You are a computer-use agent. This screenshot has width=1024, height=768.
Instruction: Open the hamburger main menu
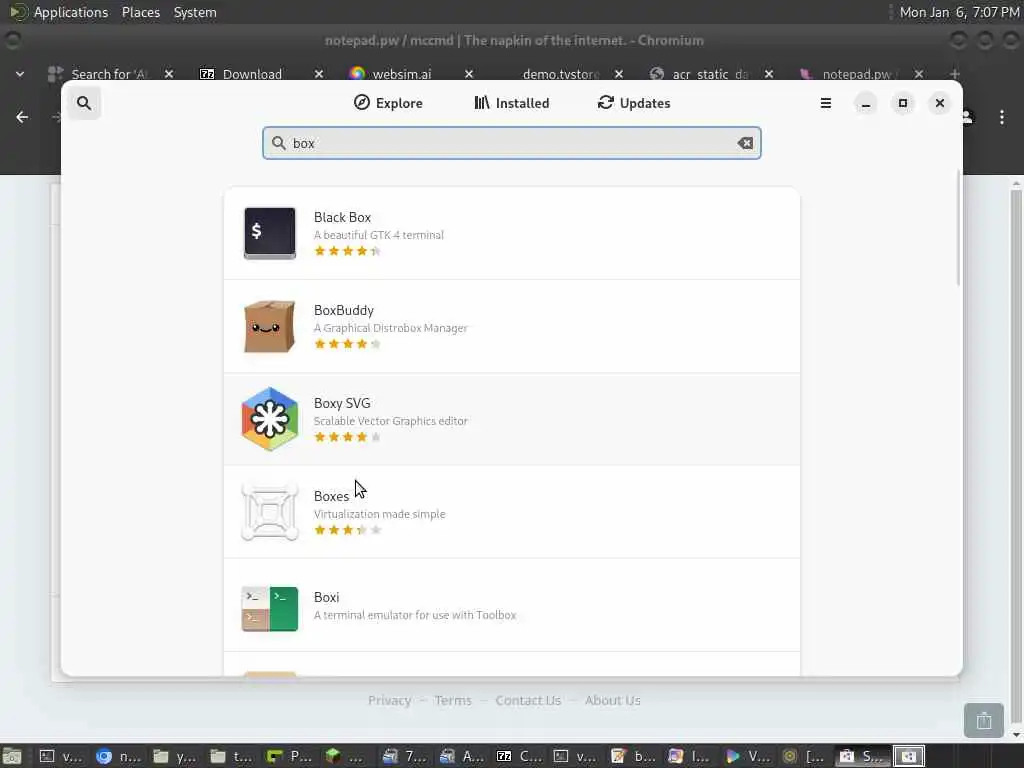pyautogui.click(x=825, y=103)
